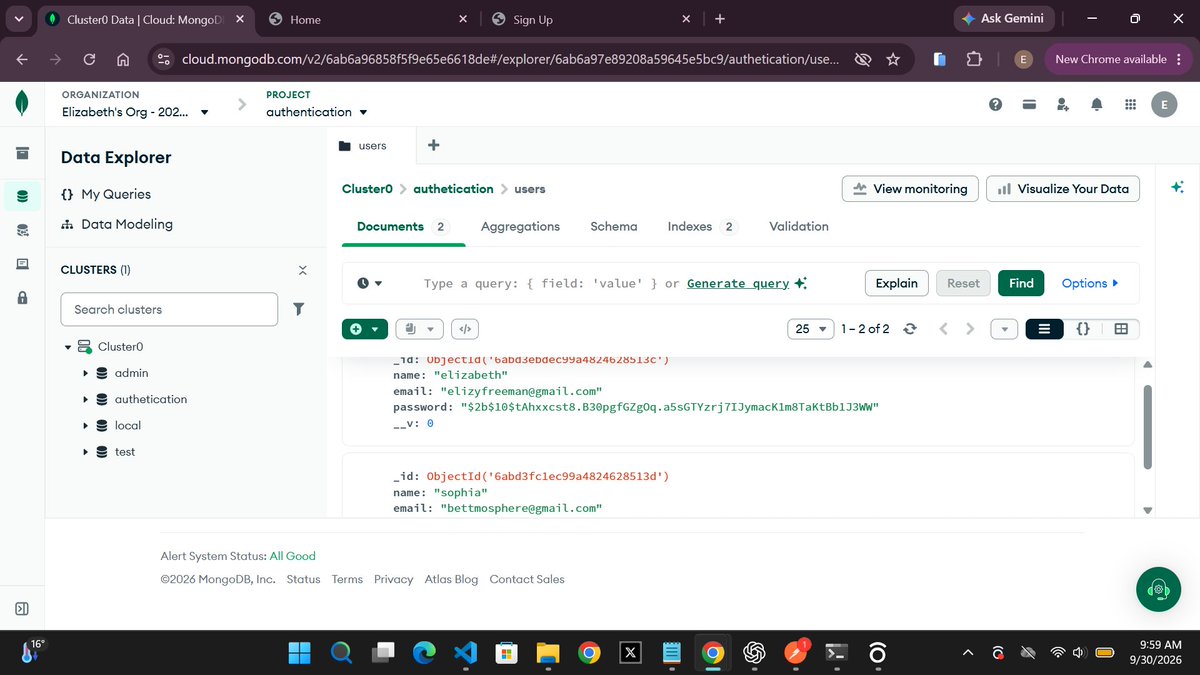Go to the previous page of documents
1200x675 pixels.
pyautogui.click(x=942, y=328)
